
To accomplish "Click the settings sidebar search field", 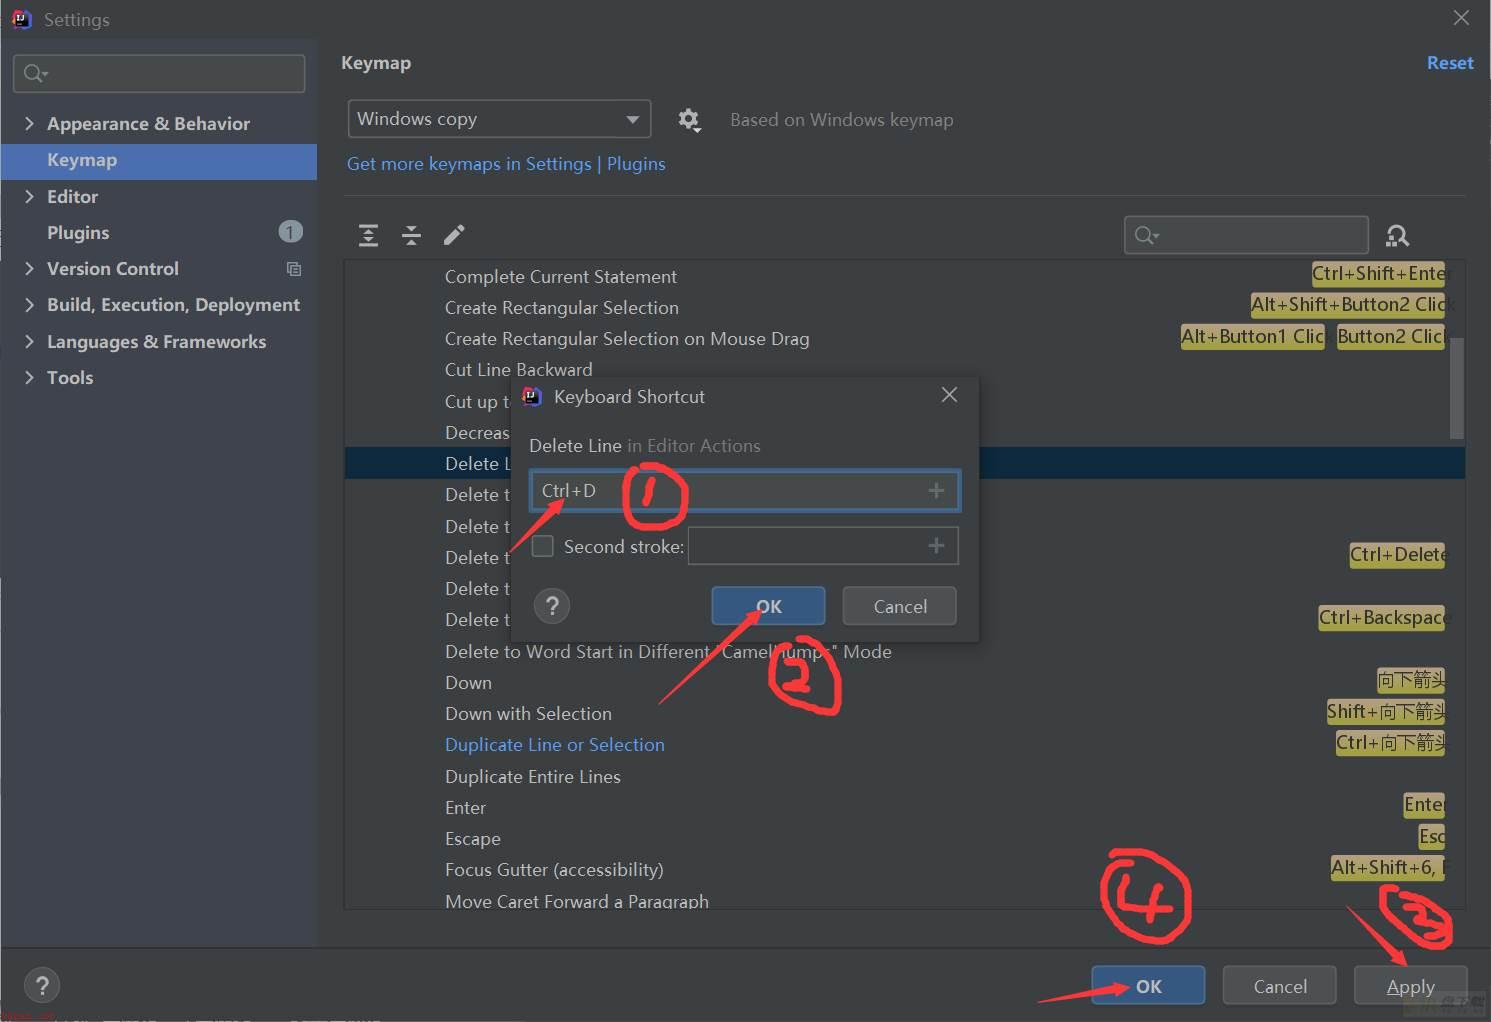I will pos(159,74).
